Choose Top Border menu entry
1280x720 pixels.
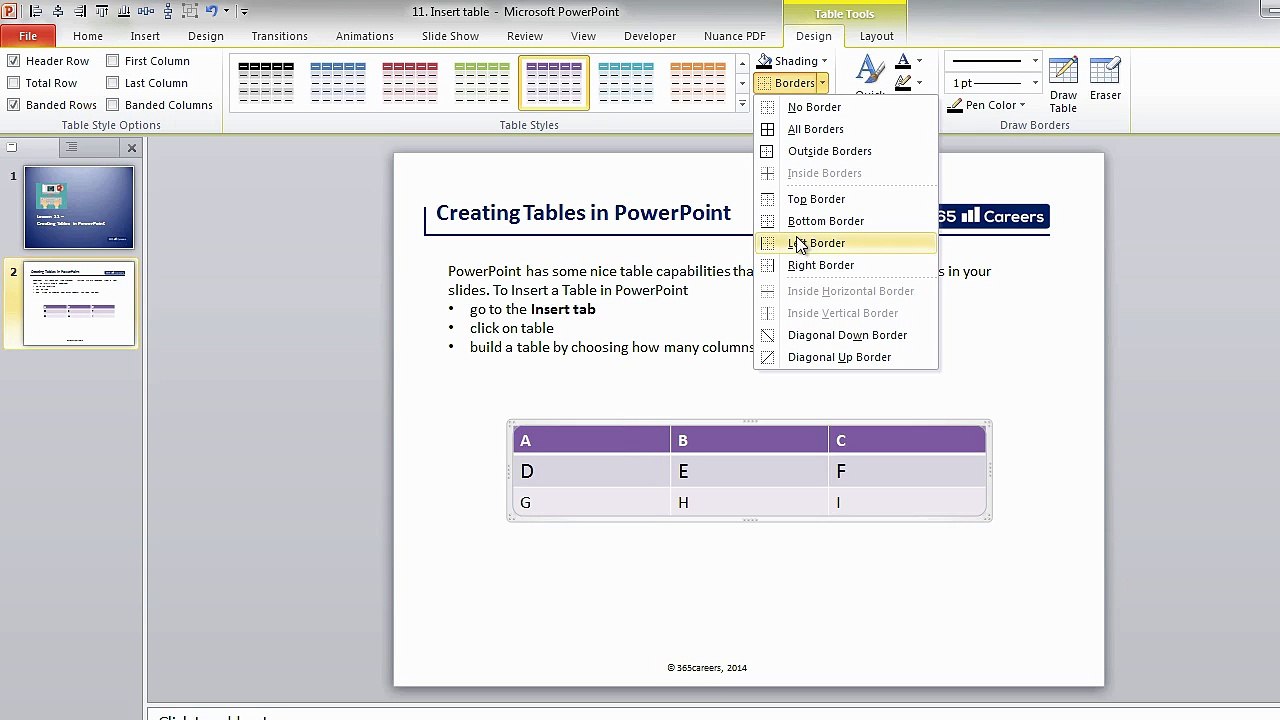pyautogui.click(x=846, y=199)
